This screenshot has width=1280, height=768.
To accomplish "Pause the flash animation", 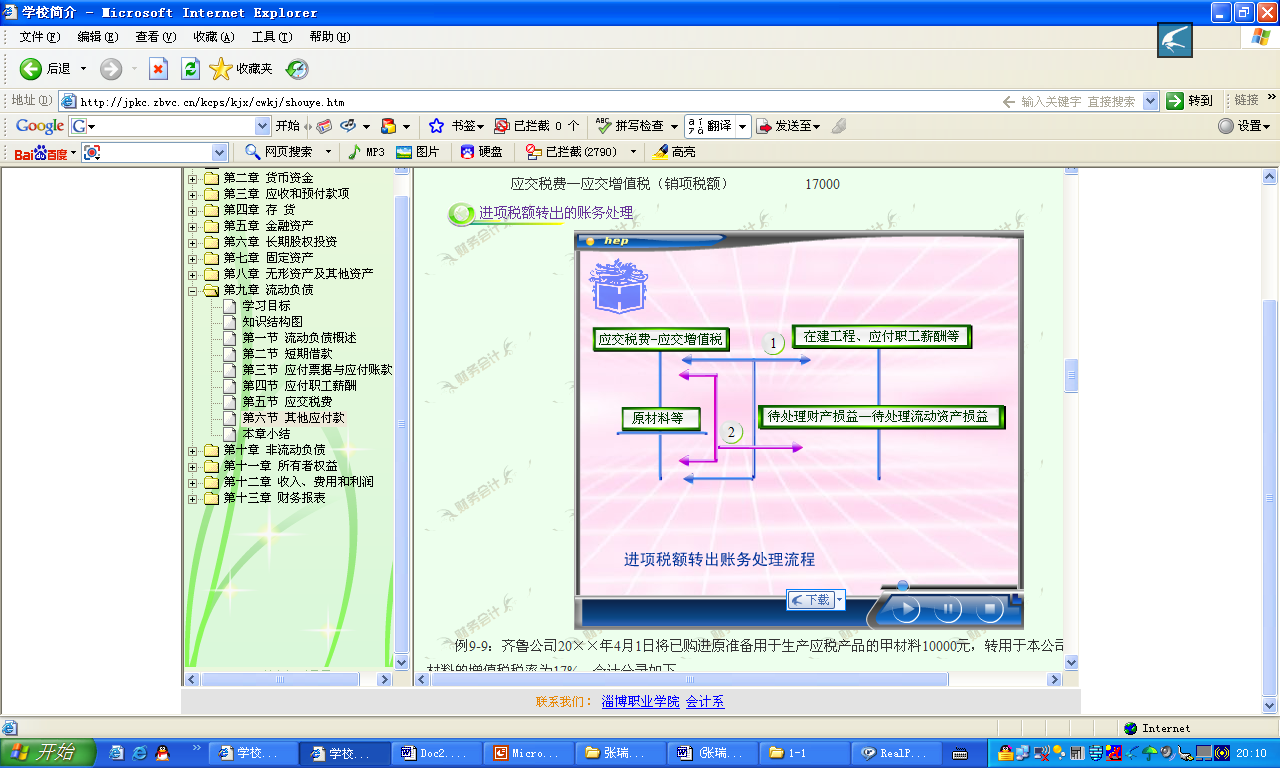I will point(947,608).
